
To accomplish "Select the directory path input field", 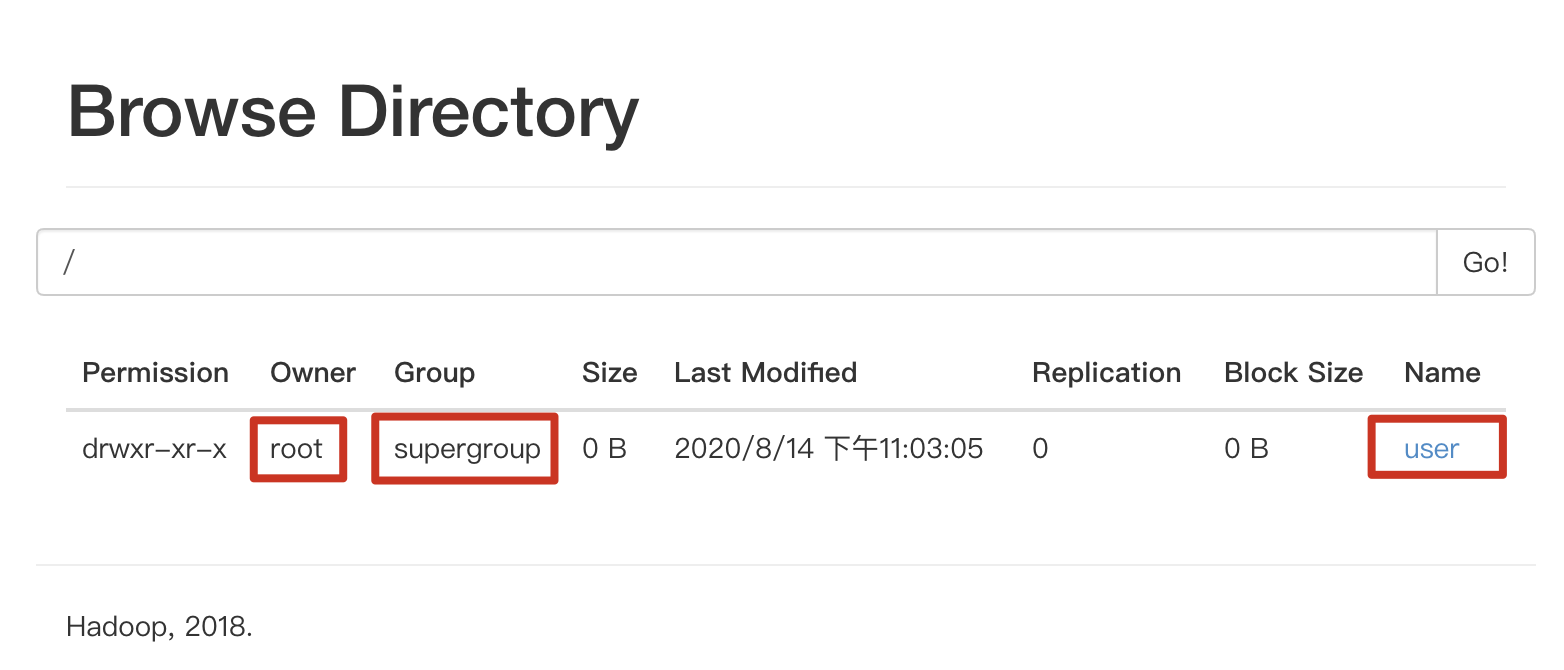I will point(700,262).
